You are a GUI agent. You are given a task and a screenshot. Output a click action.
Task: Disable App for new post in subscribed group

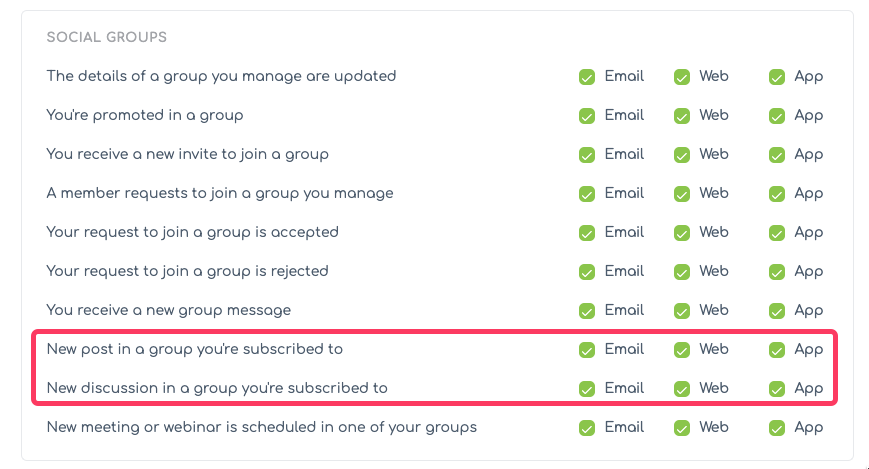[x=777, y=350]
